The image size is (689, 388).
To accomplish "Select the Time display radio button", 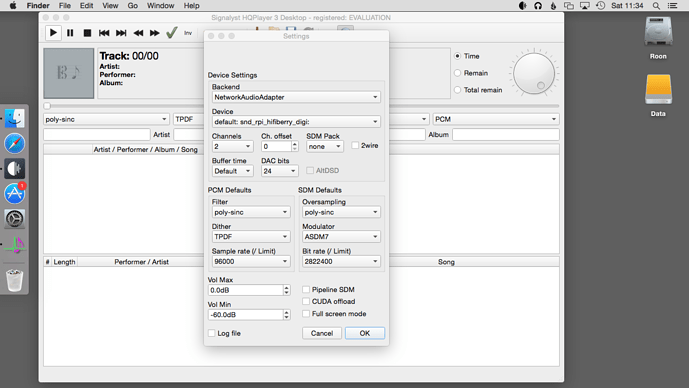I will click(457, 56).
